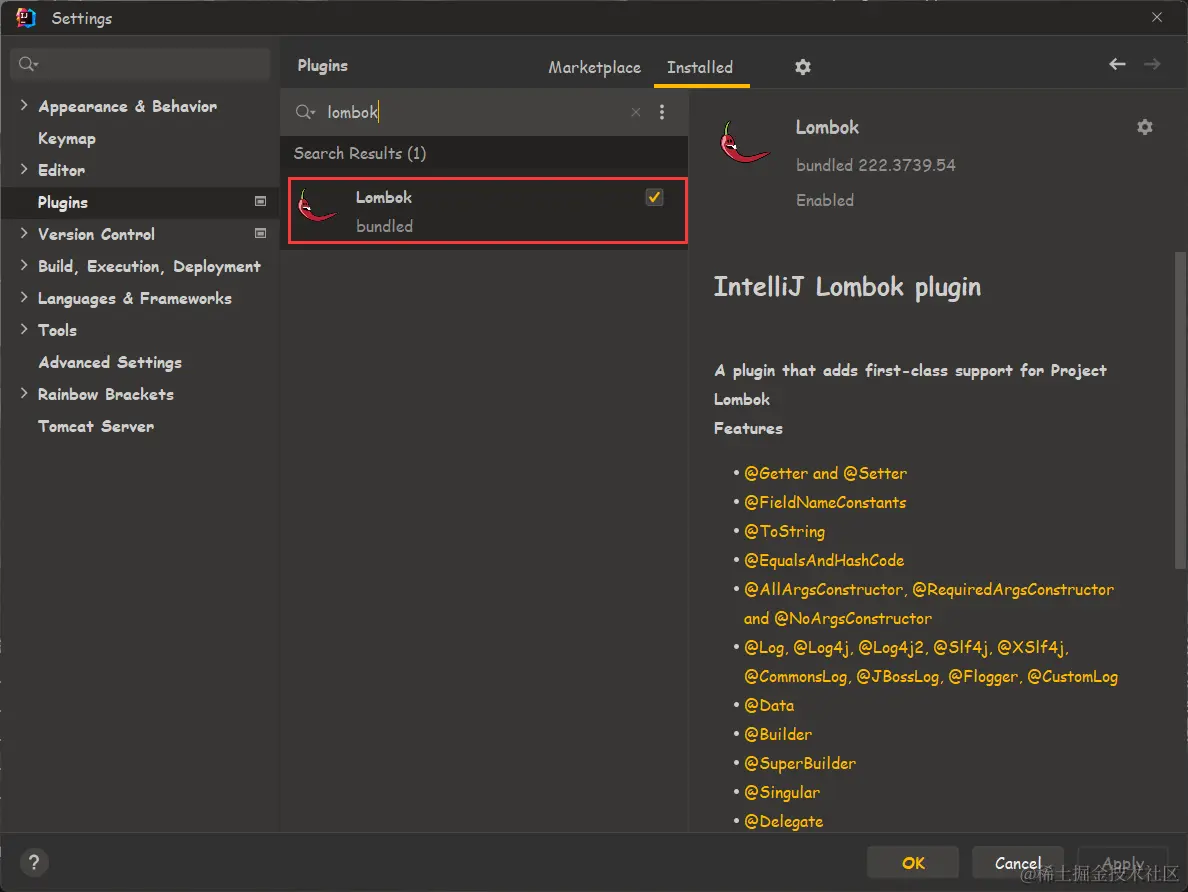Open the help question mark button
Image resolution: width=1188 pixels, height=892 pixels.
click(x=33, y=862)
